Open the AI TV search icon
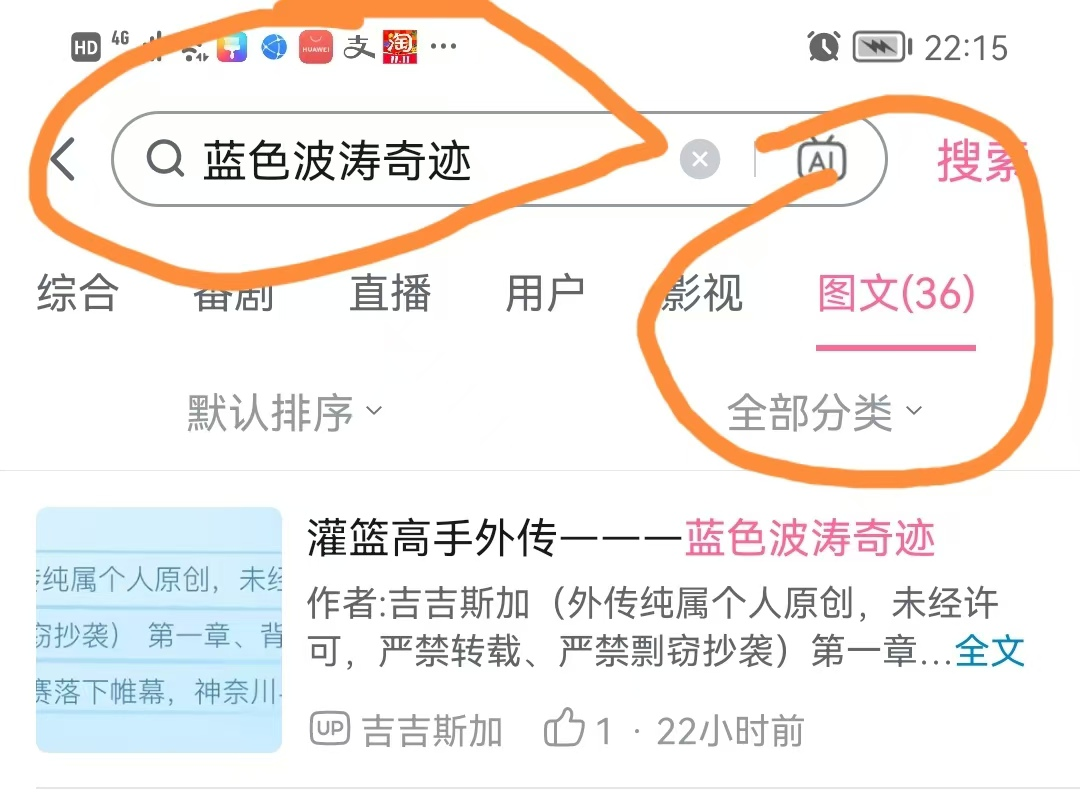Screen dimensions: 1080x801 [x=822, y=158]
